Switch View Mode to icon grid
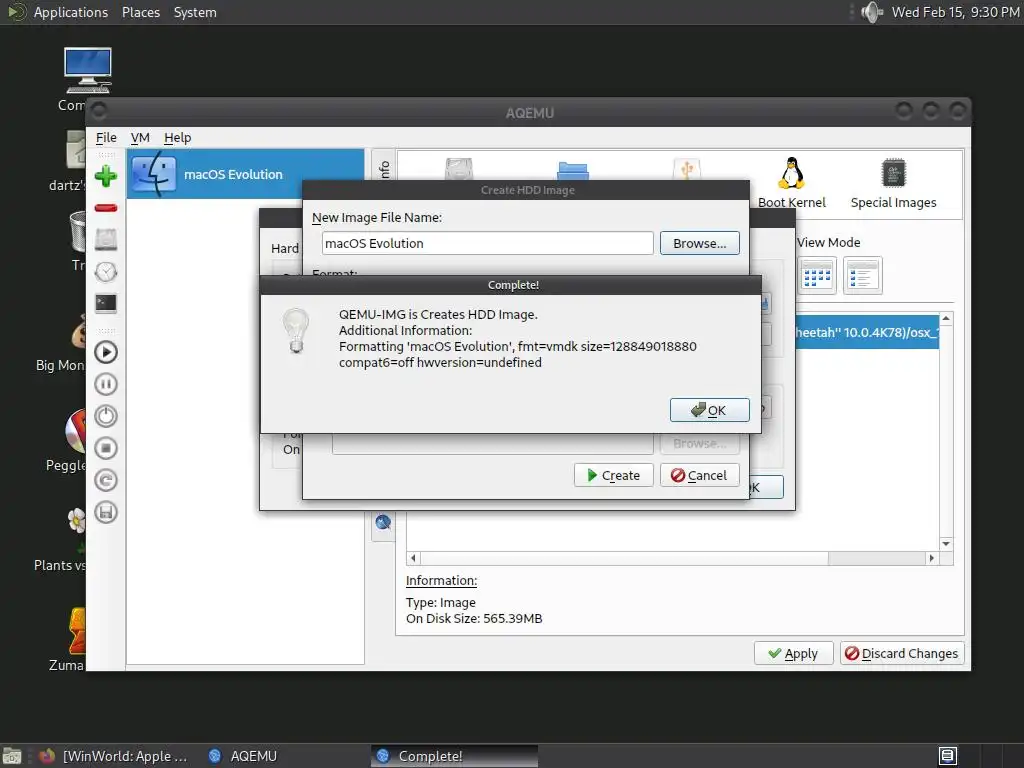1024x768 pixels. (x=817, y=276)
